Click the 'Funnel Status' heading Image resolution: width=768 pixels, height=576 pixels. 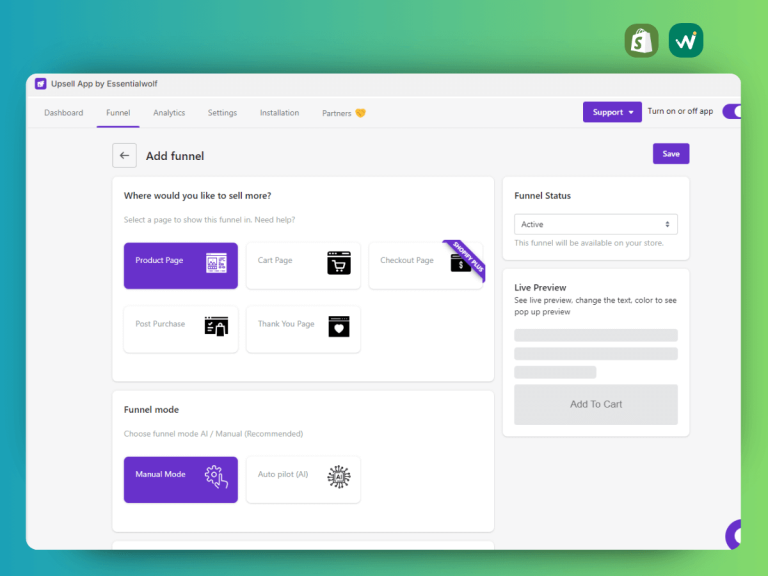tap(542, 196)
